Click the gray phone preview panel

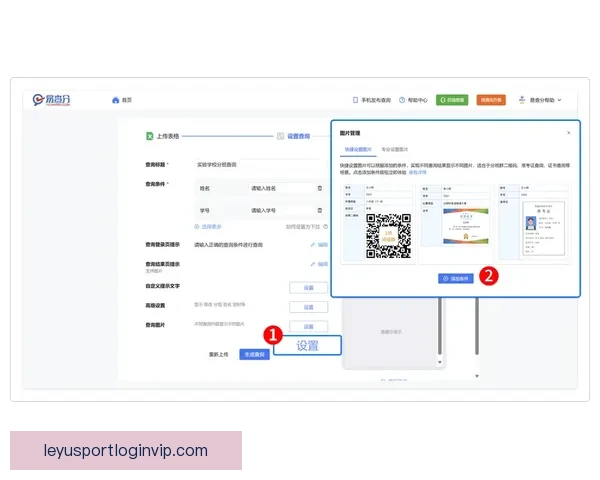click(x=390, y=332)
